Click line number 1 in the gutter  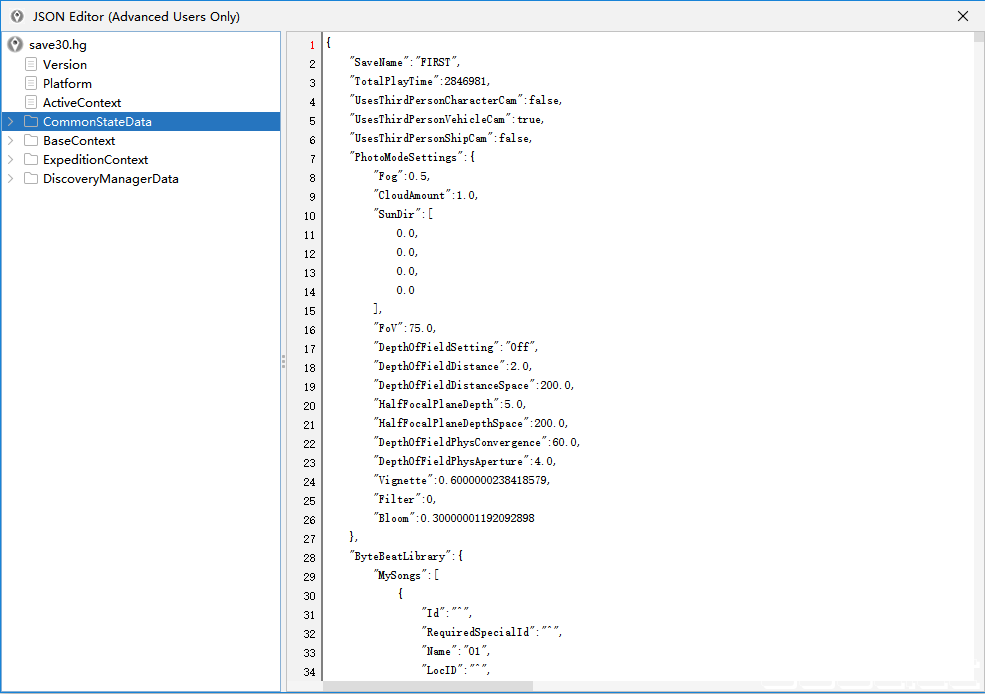point(312,45)
